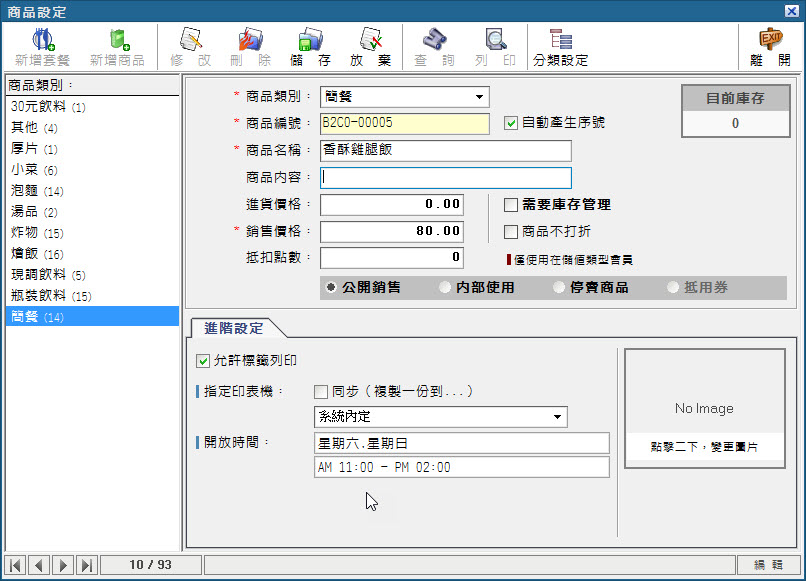The width and height of the screenshot is (806, 581).
Task: Click the No Image picture placeholder
Action: (704, 408)
